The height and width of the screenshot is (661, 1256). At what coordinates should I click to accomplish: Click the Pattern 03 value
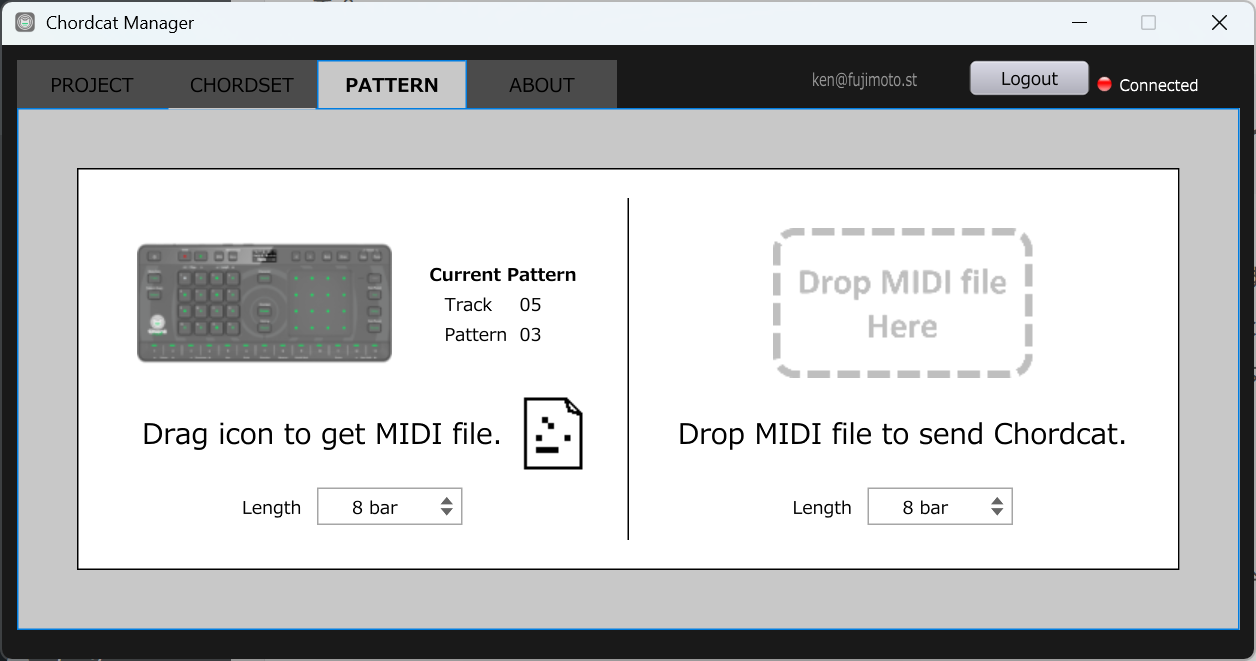pos(530,335)
